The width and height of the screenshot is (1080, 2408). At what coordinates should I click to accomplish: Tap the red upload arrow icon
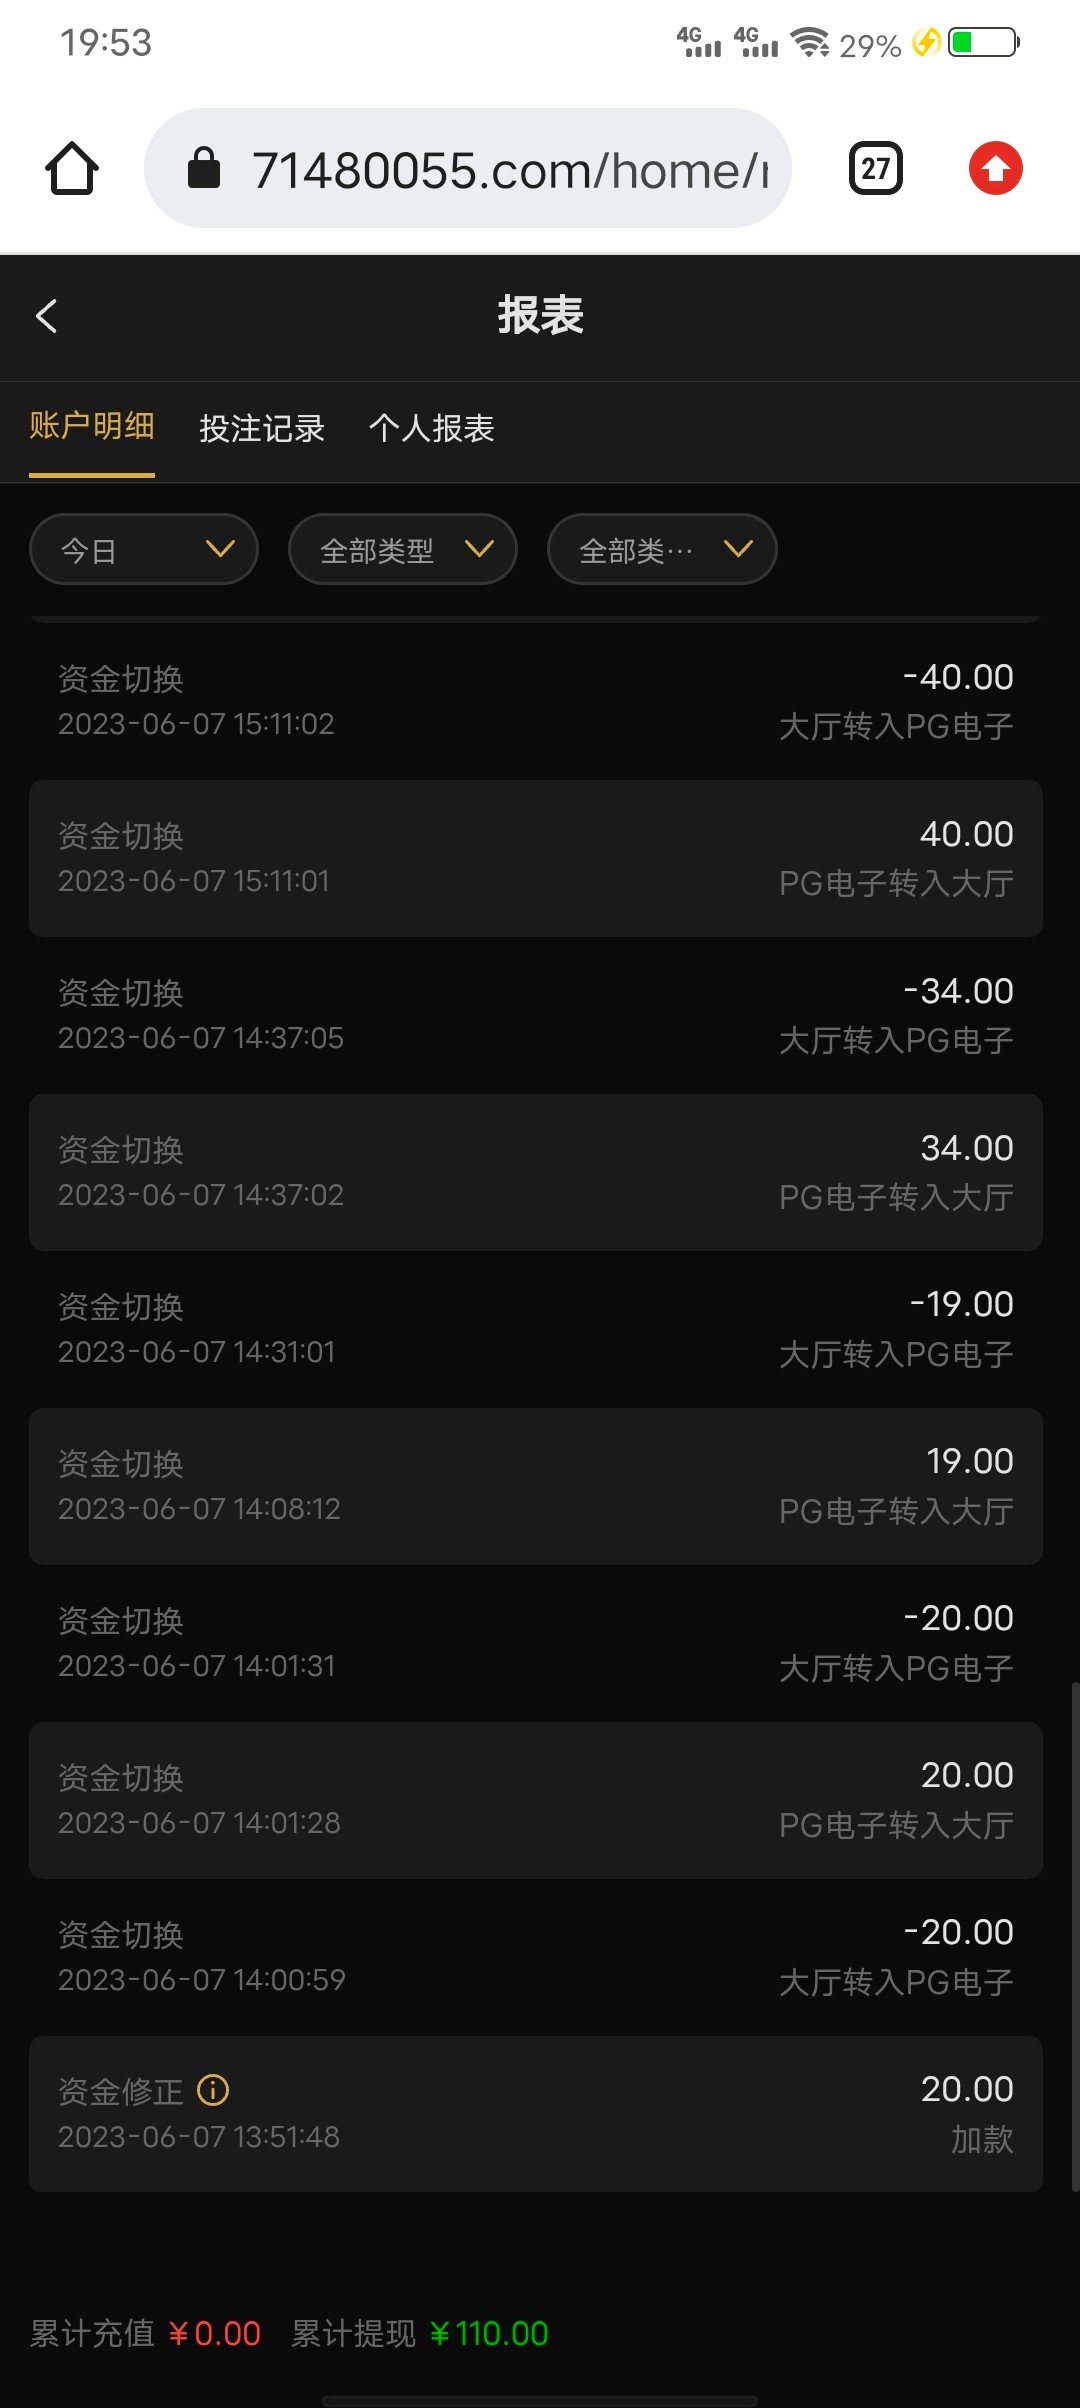tap(995, 168)
